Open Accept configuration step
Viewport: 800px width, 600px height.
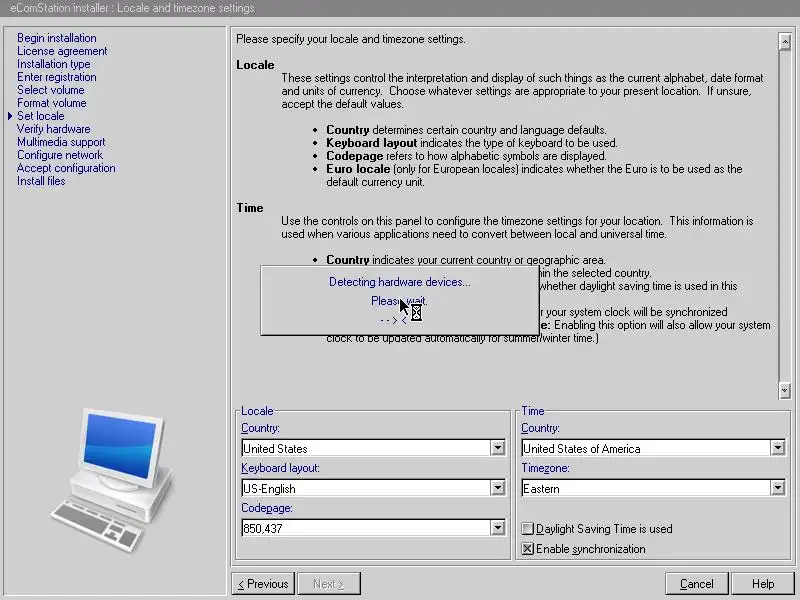click(x=66, y=168)
